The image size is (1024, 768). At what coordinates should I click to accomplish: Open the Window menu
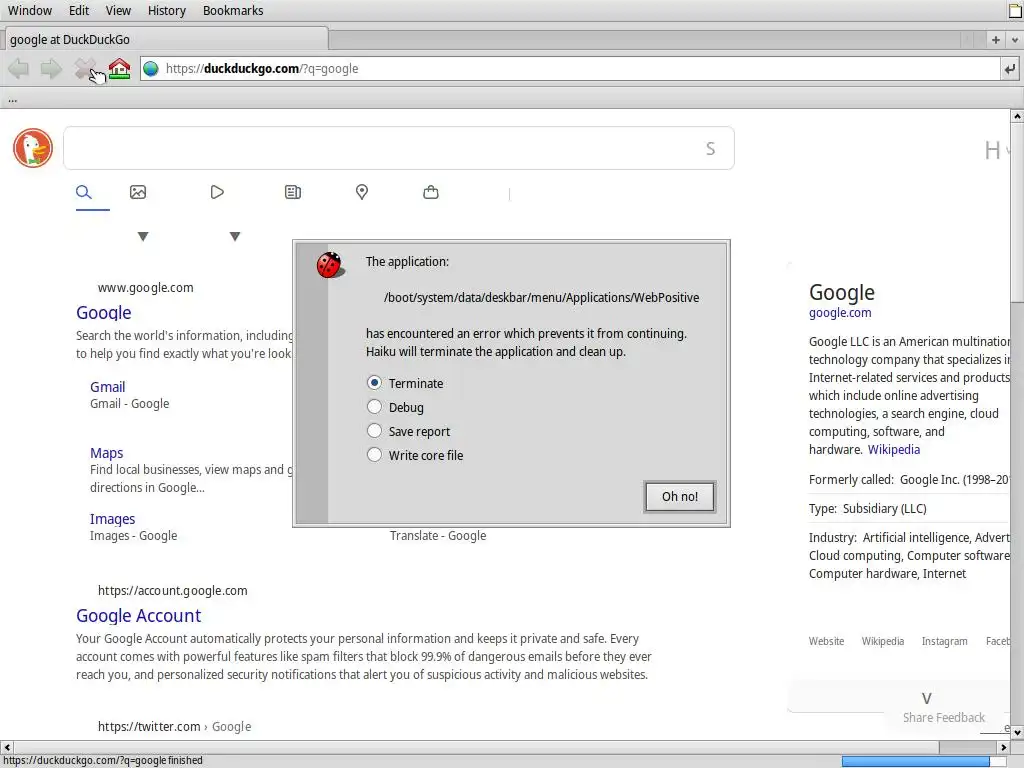coord(30,10)
